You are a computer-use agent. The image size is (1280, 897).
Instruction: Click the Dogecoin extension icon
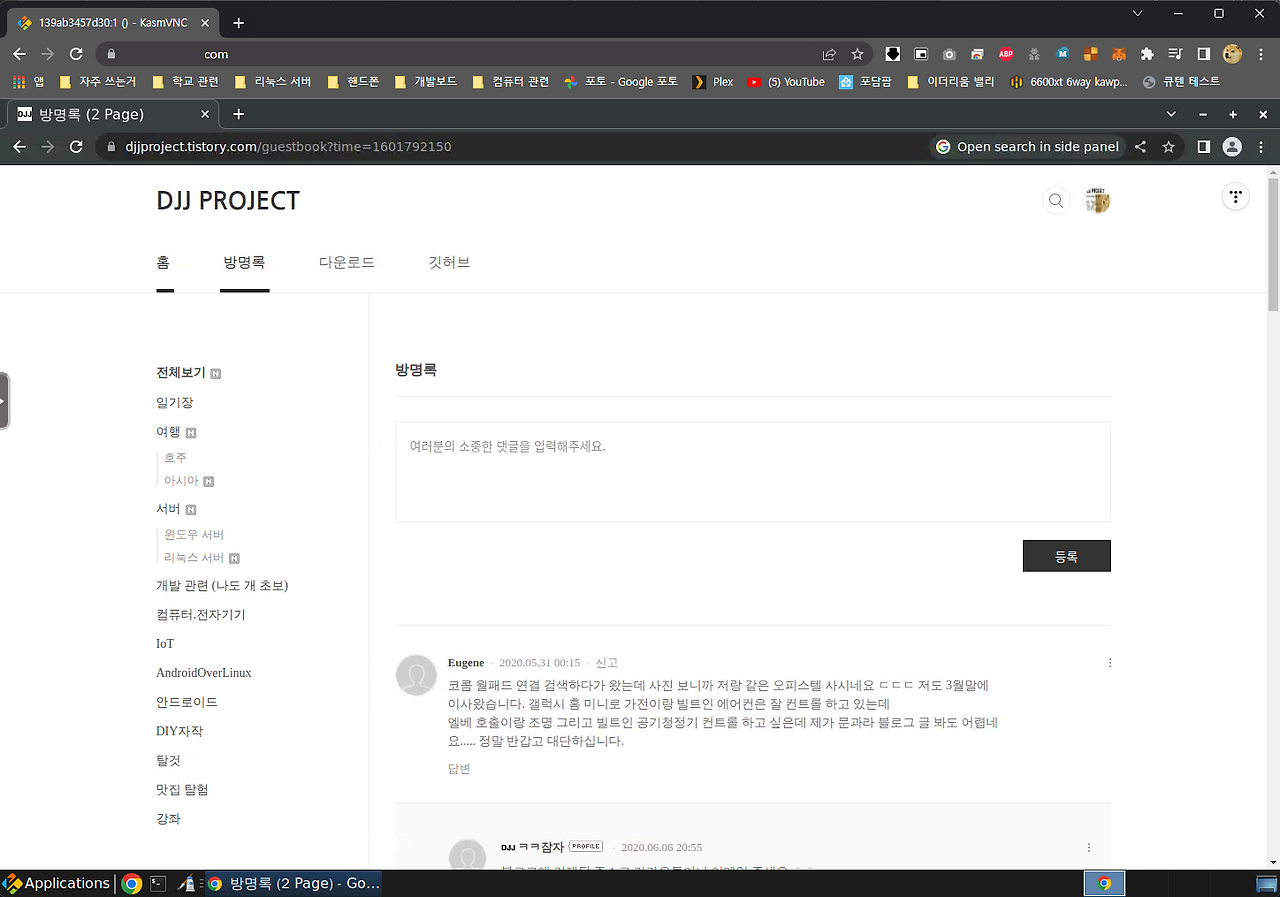pos(1231,55)
